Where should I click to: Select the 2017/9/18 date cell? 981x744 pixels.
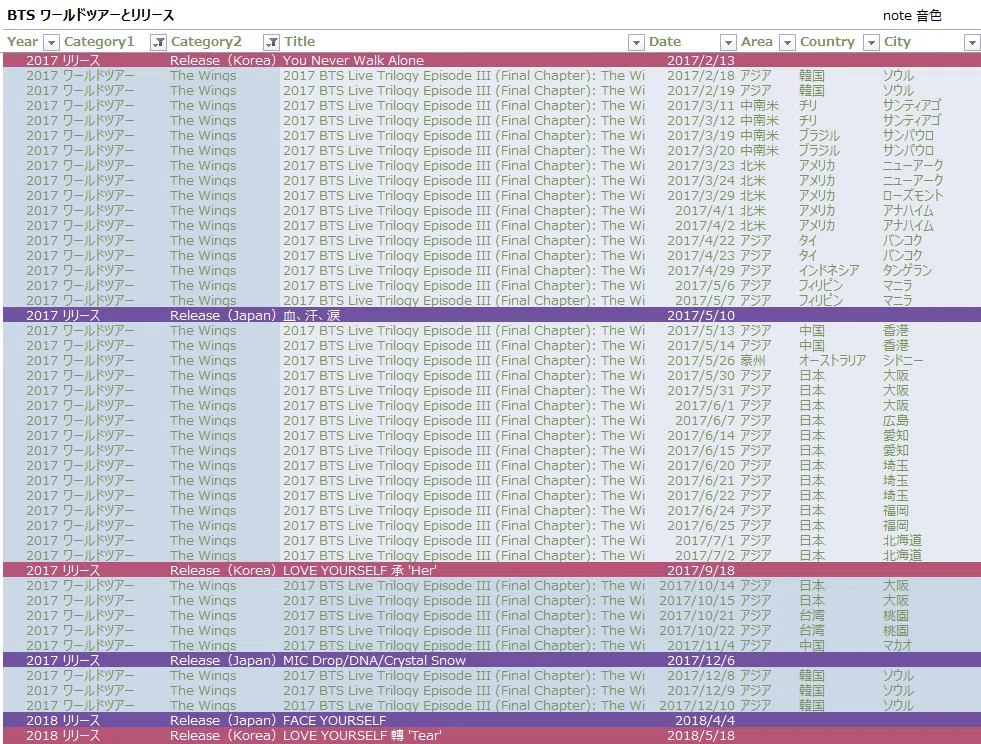click(x=701, y=570)
